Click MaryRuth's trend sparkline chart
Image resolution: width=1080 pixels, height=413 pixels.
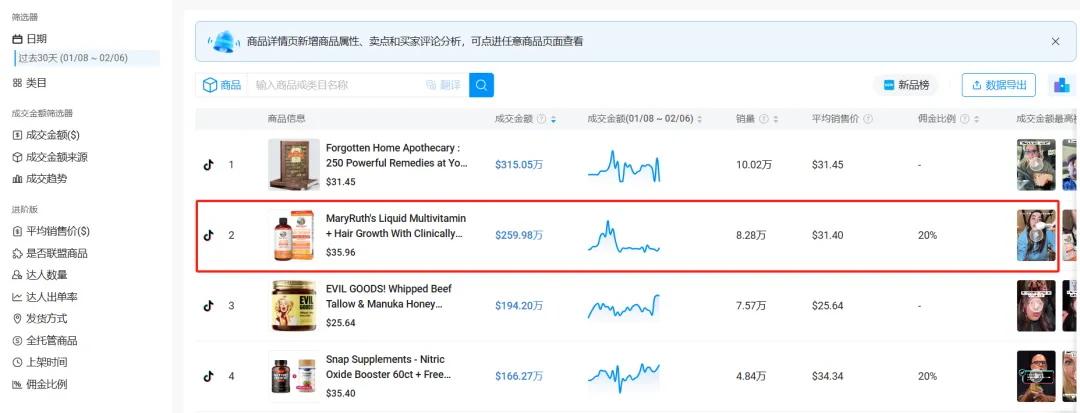pos(624,236)
